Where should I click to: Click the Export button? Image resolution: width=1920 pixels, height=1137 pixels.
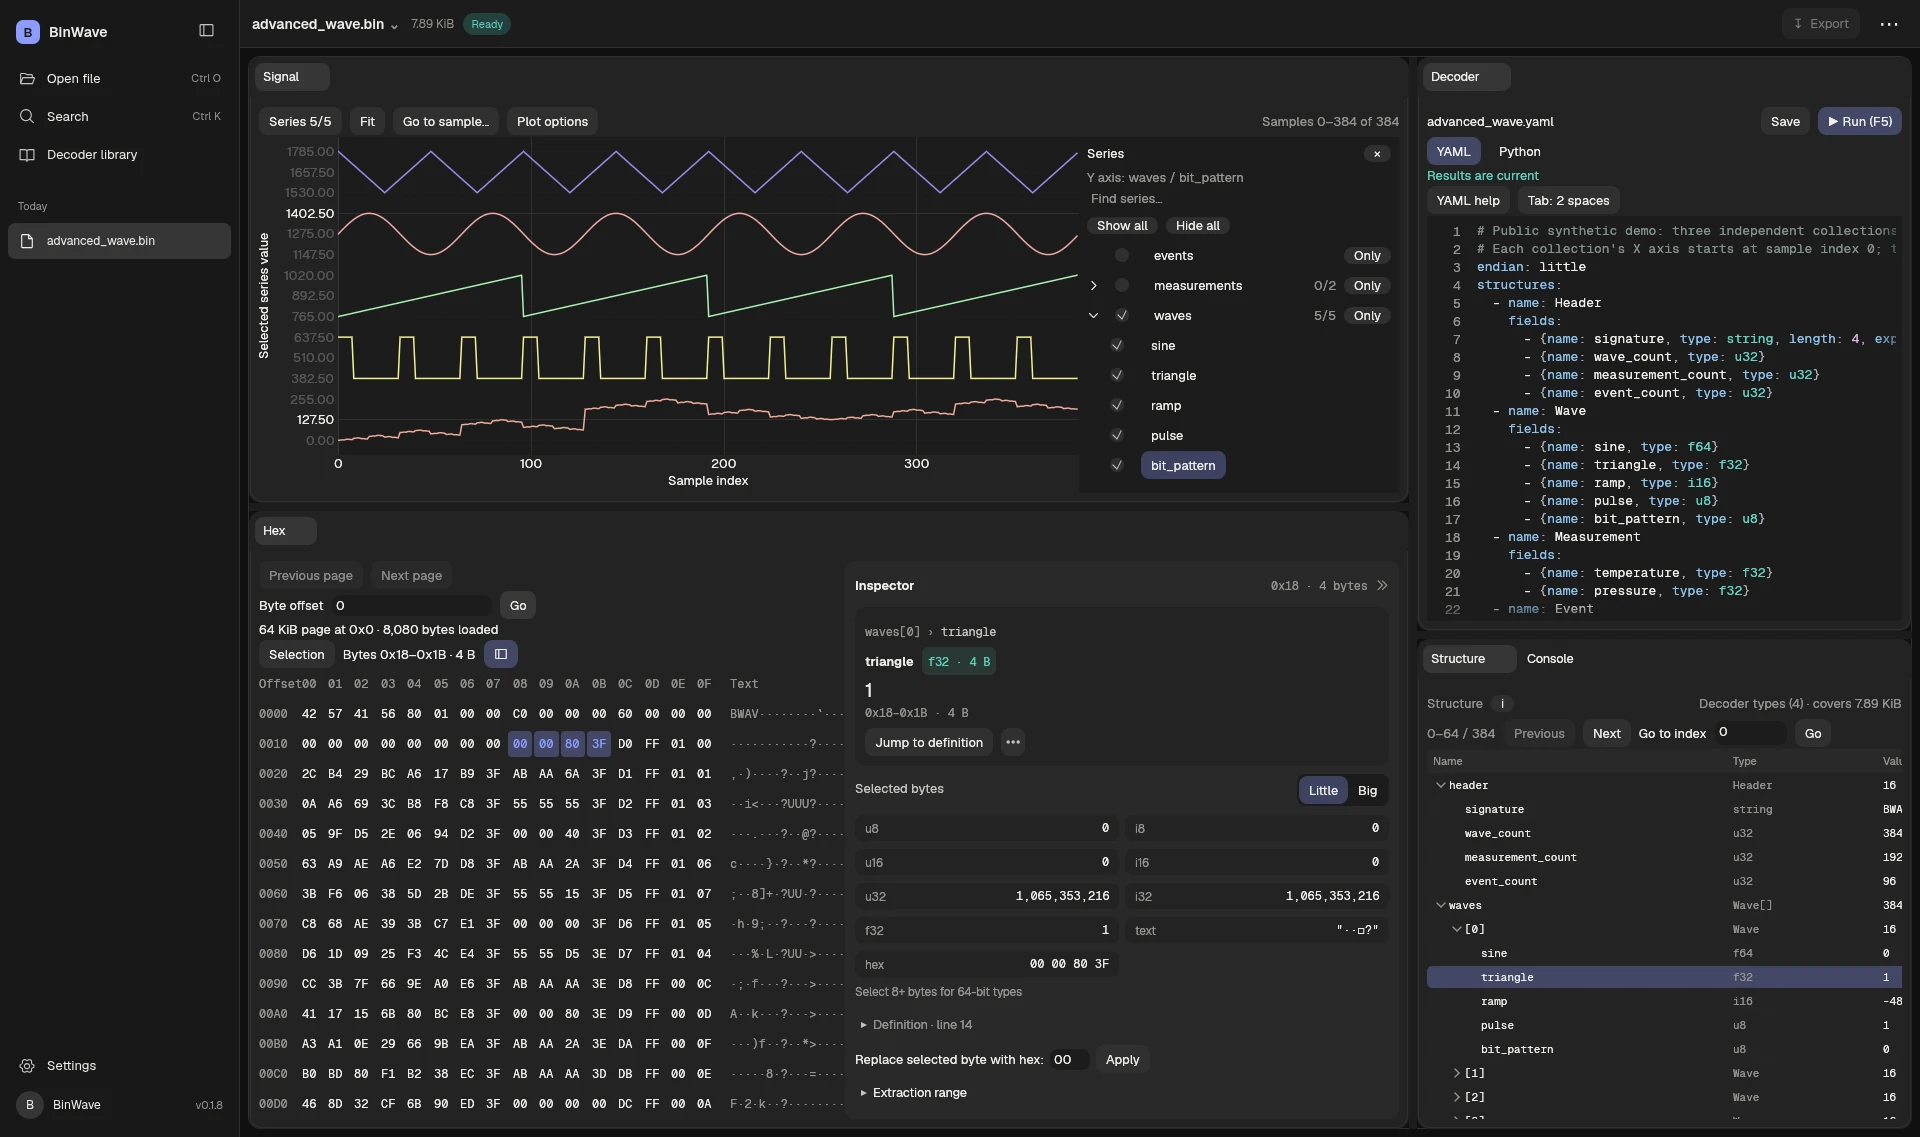pos(1820,24)
